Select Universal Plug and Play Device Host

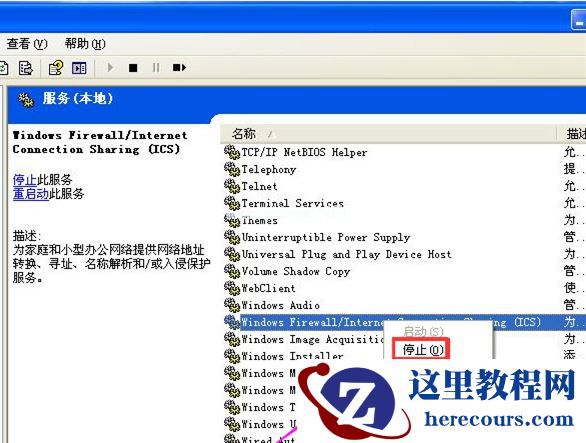pyautogui.click(x=346, y=254)
